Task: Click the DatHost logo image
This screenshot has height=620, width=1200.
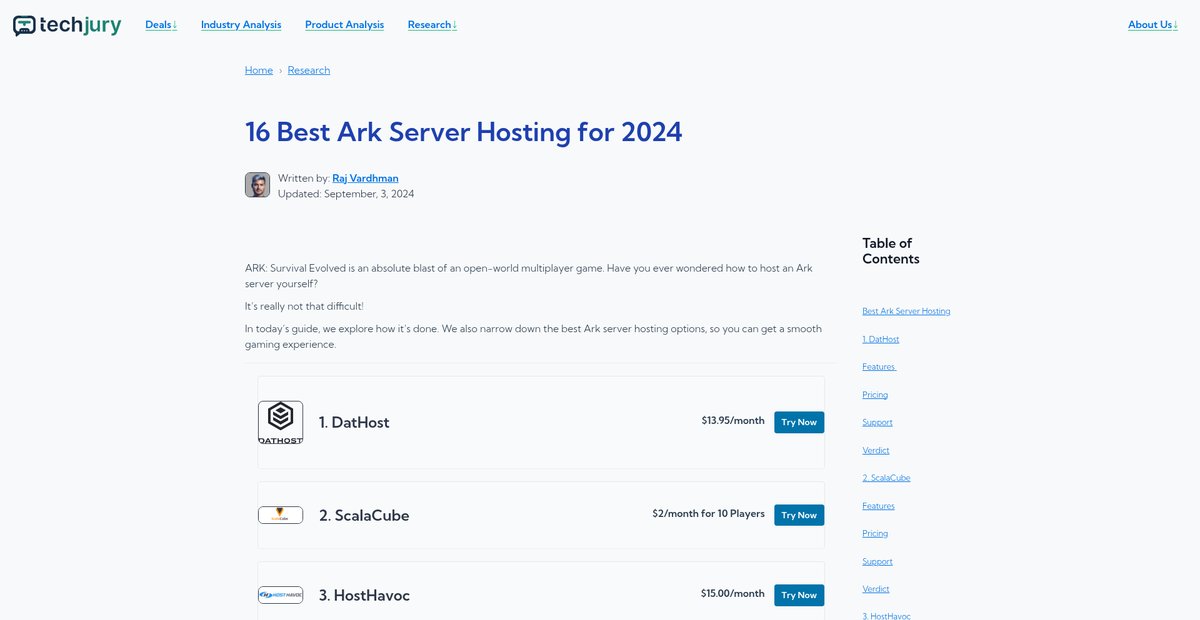Action: tap(280, 422)
